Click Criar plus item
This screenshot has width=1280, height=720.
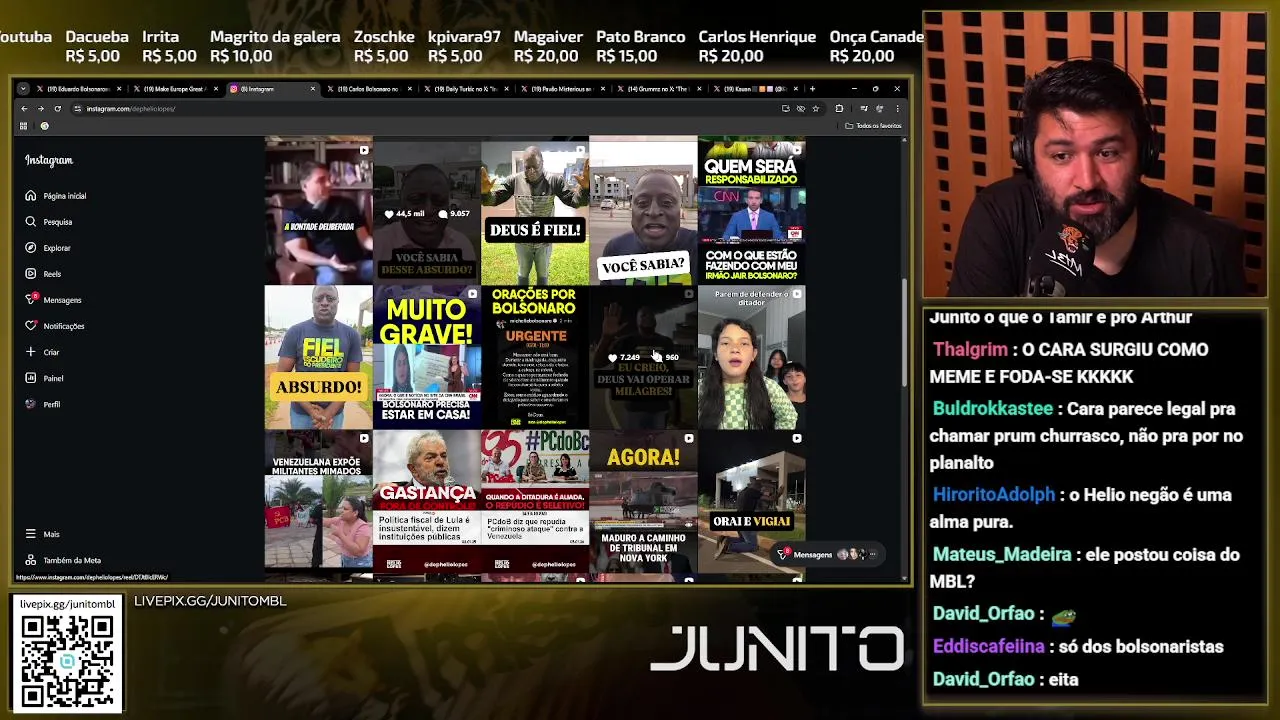[x=42, y=352]
